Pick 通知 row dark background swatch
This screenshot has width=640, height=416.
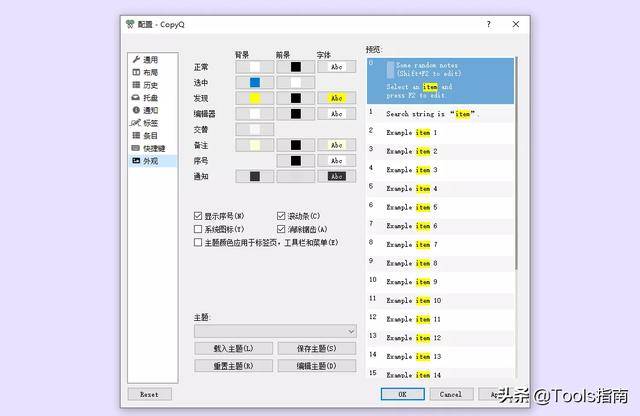pyautogui.click(x=255, y=176)
